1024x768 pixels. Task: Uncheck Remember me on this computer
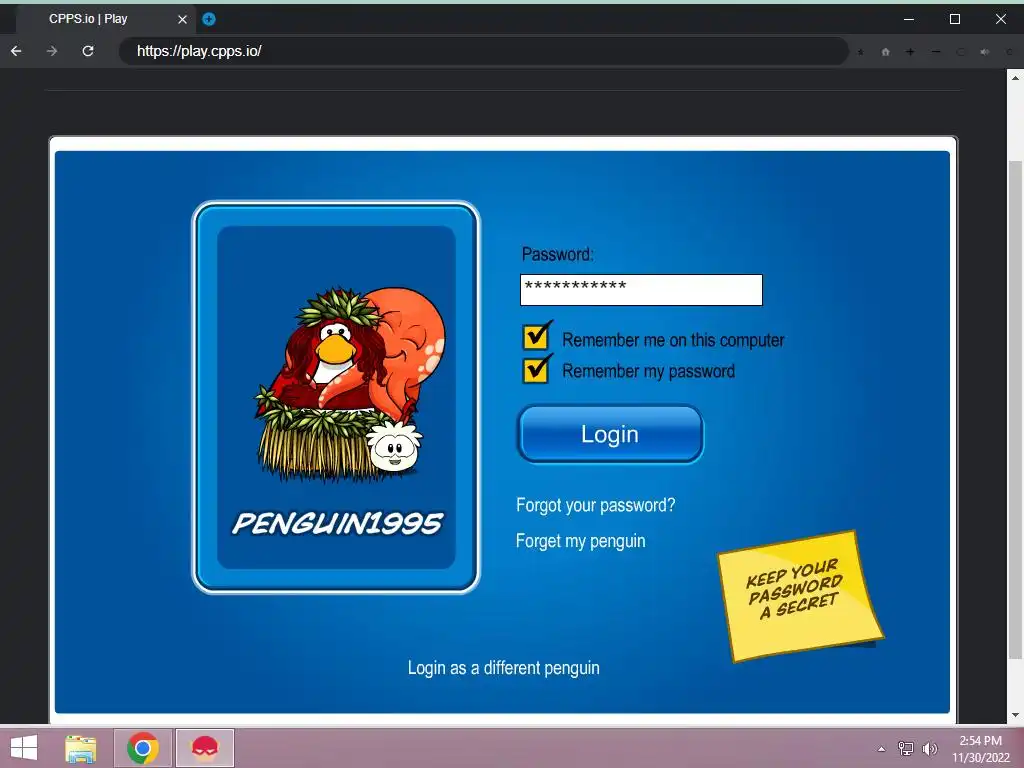tap(536, 337)
